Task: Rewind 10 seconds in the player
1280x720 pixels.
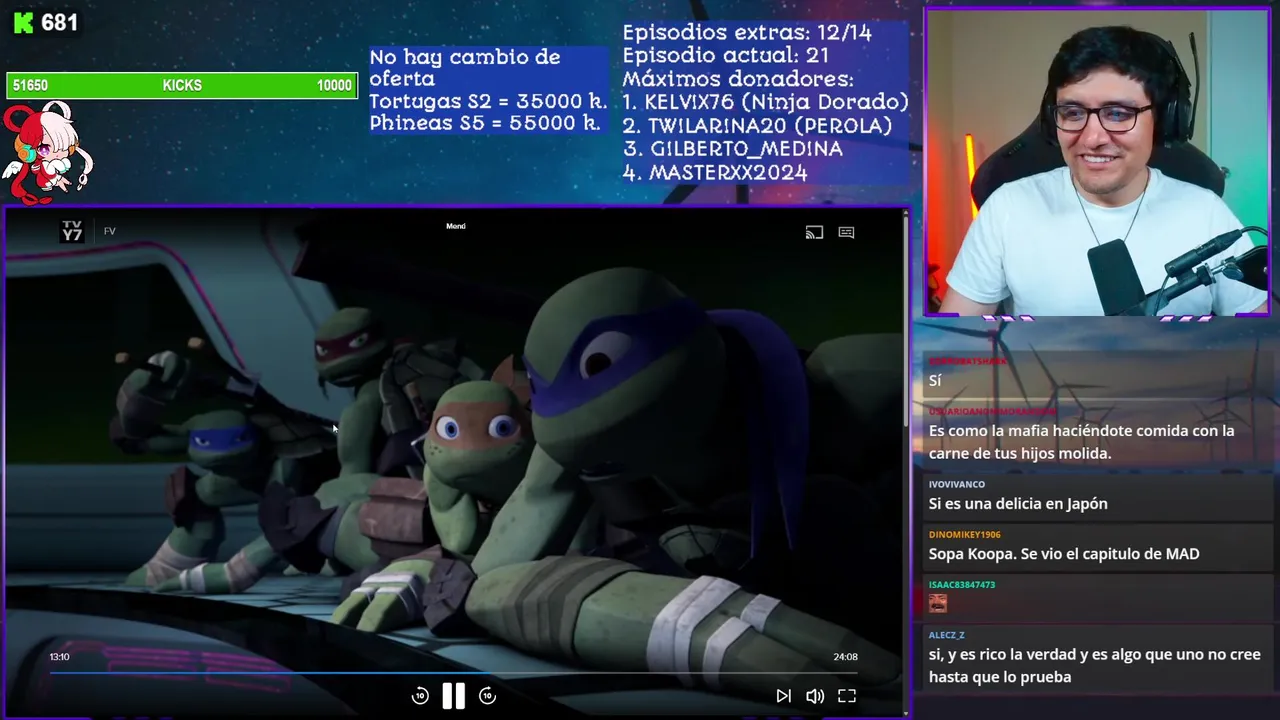Action: pos(420,696)
